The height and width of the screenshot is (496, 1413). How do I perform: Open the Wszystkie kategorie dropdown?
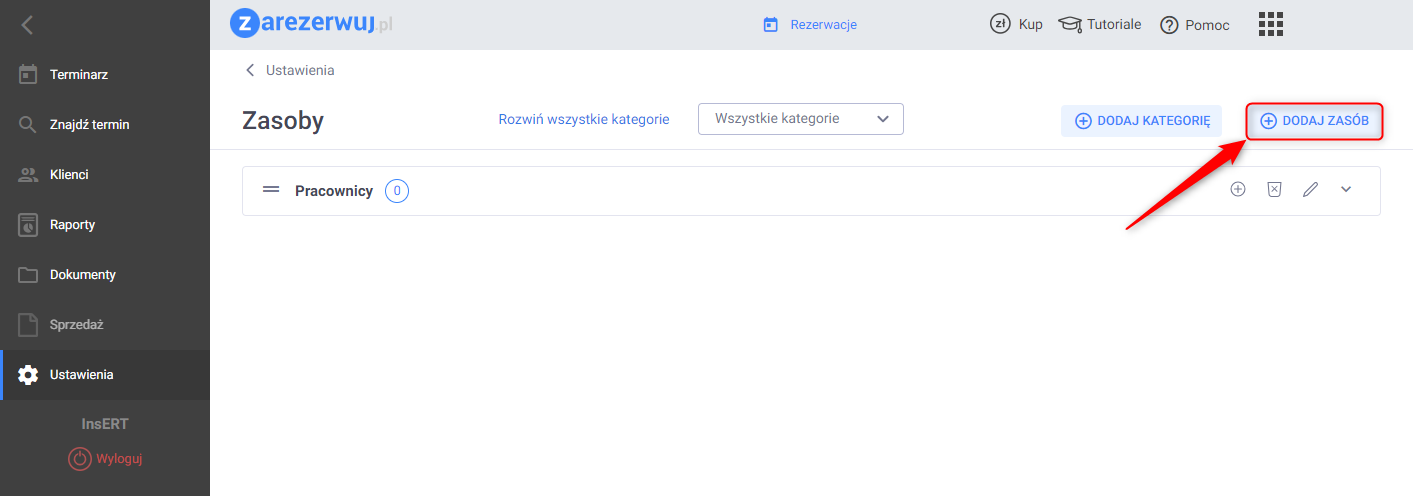801,119
